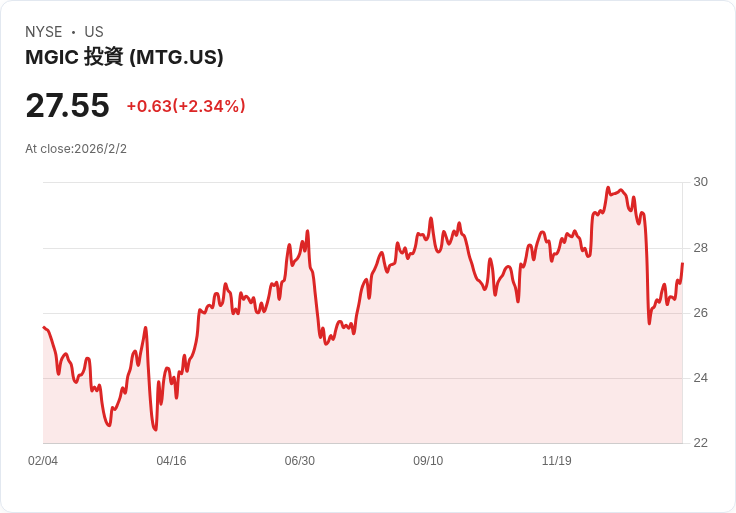Click the lowest chart dip before 04/16
The width and height of the screenshot is (736, 513).
(x=155, y=429)
